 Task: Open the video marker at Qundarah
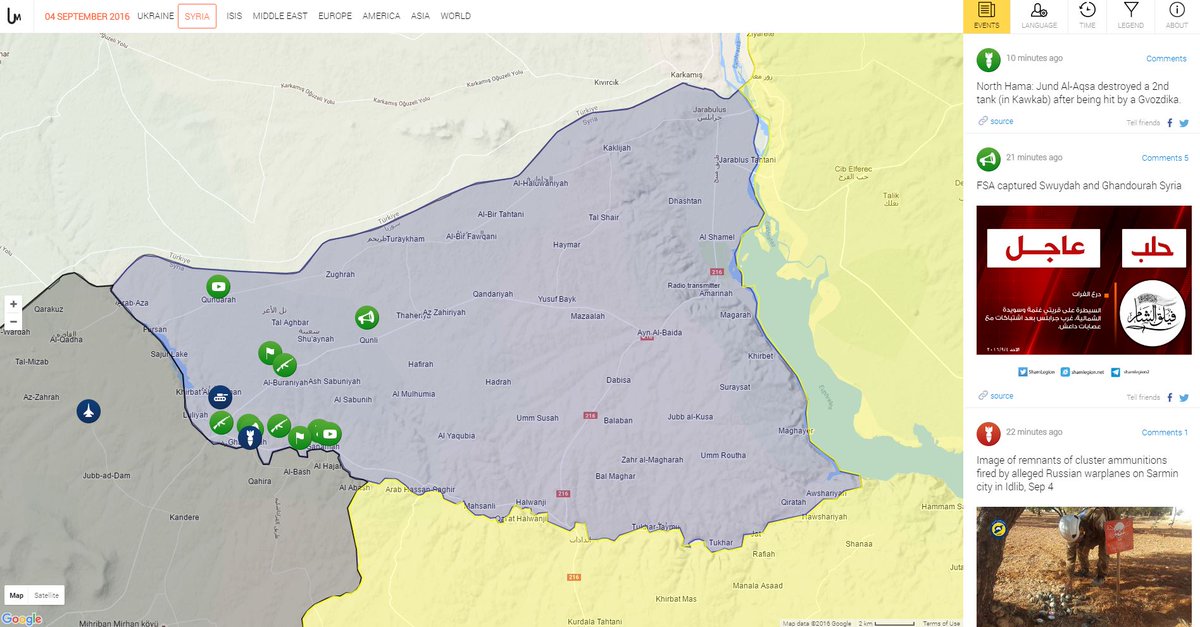tap(218, 287)
